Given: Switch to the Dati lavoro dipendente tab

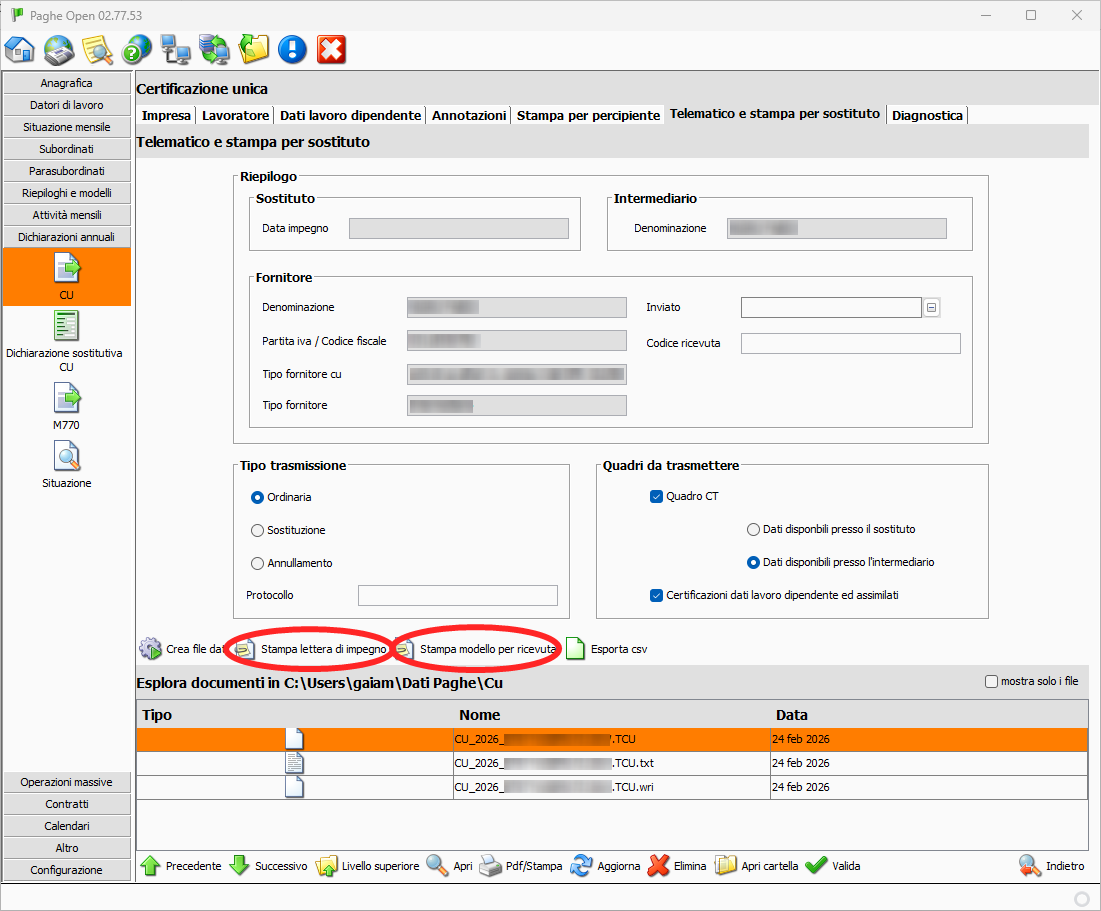Looking at the screenshot, I should (x=350, y=115).
